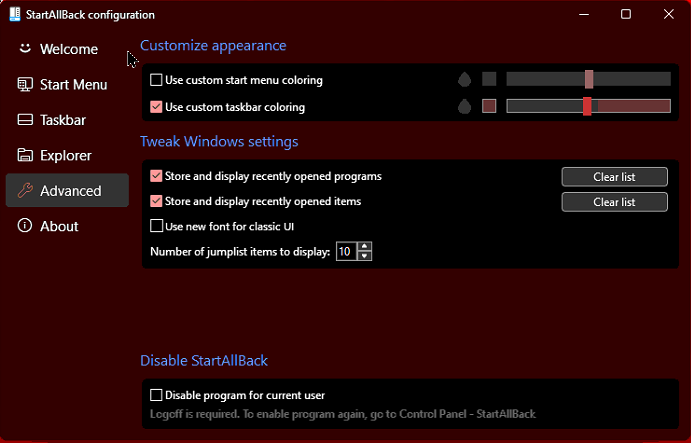Viewport: 691px width, 443px height.
Task: Decrease jumplist items with down arrow
Action: [x=365, y=256]
